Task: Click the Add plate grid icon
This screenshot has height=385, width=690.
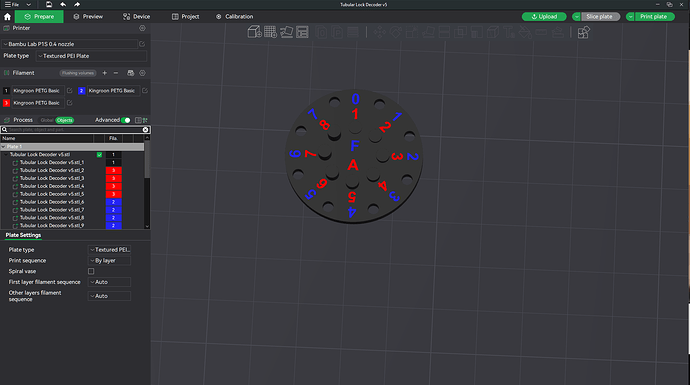Action: pos(270,32)
